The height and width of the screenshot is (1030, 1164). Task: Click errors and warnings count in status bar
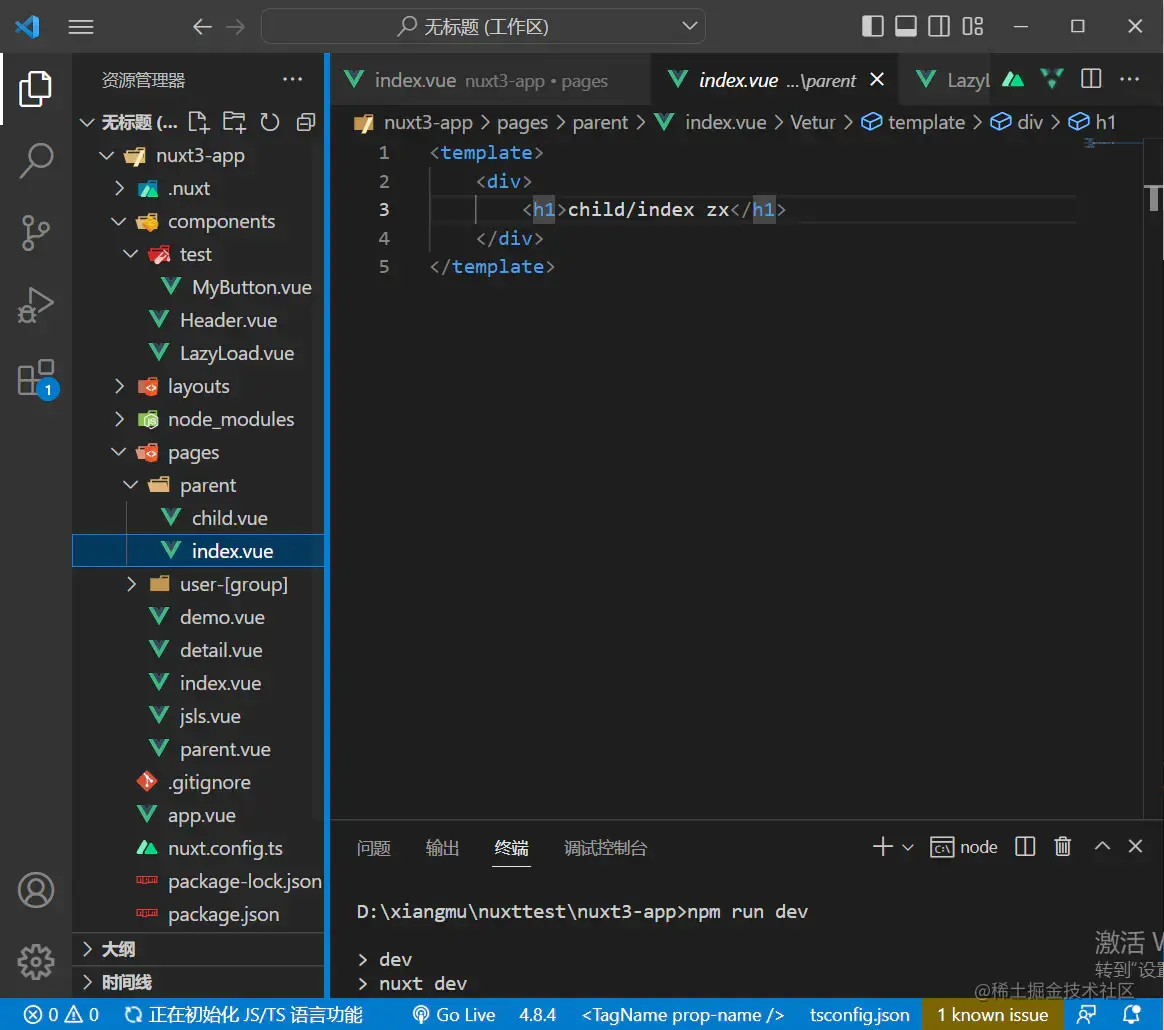point(61,1014)
